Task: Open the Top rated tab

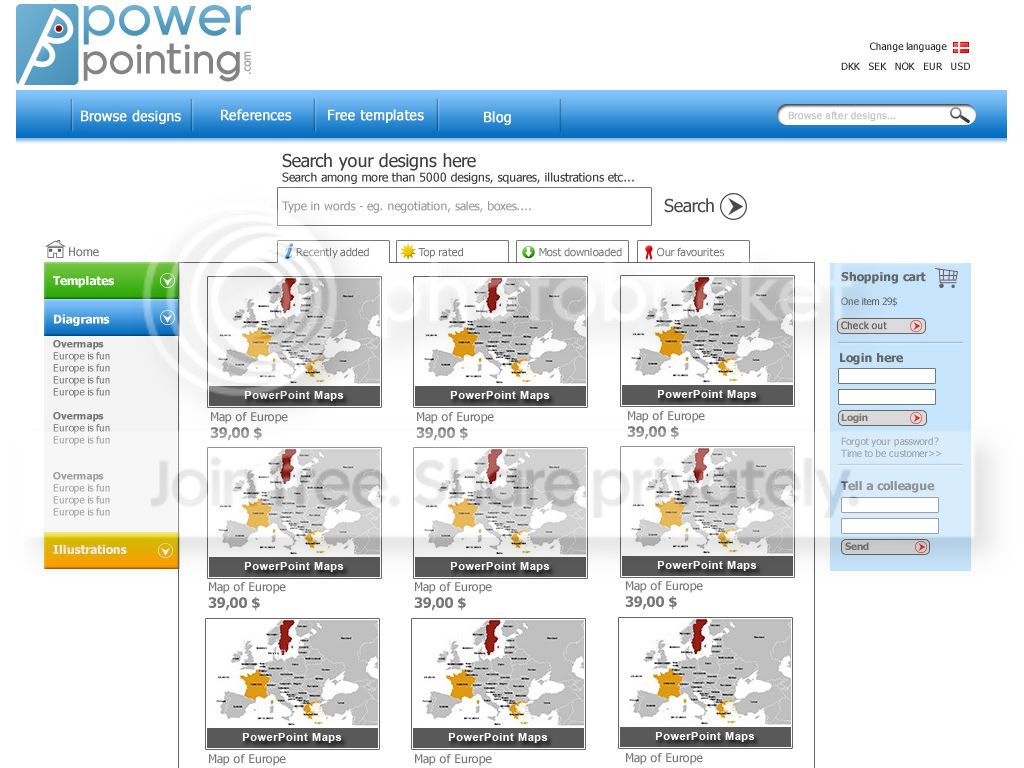Action: (x=452, y=252)
